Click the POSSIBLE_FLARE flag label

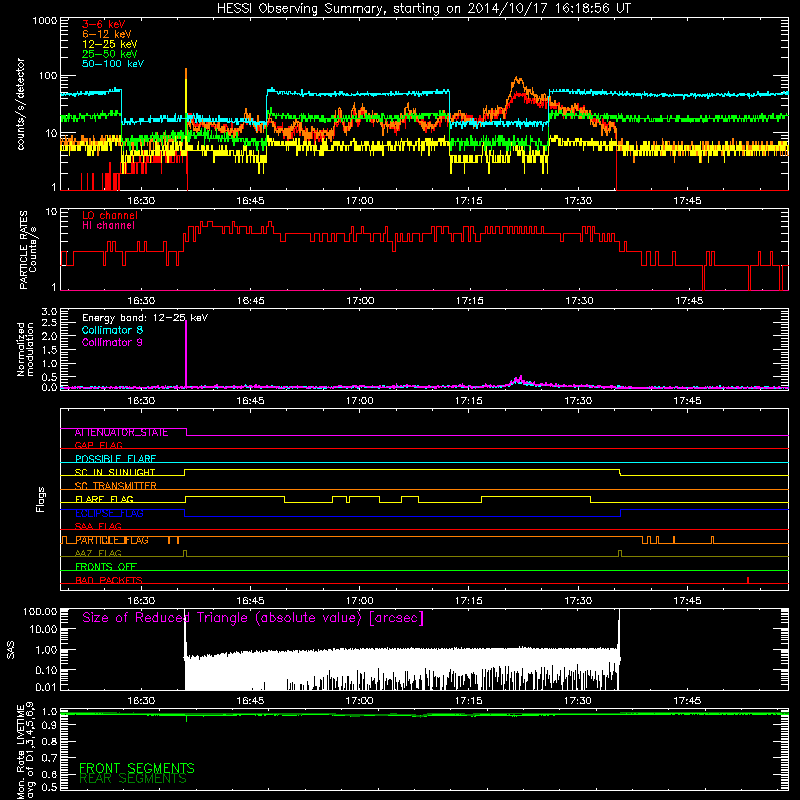[x=115, y=459]
